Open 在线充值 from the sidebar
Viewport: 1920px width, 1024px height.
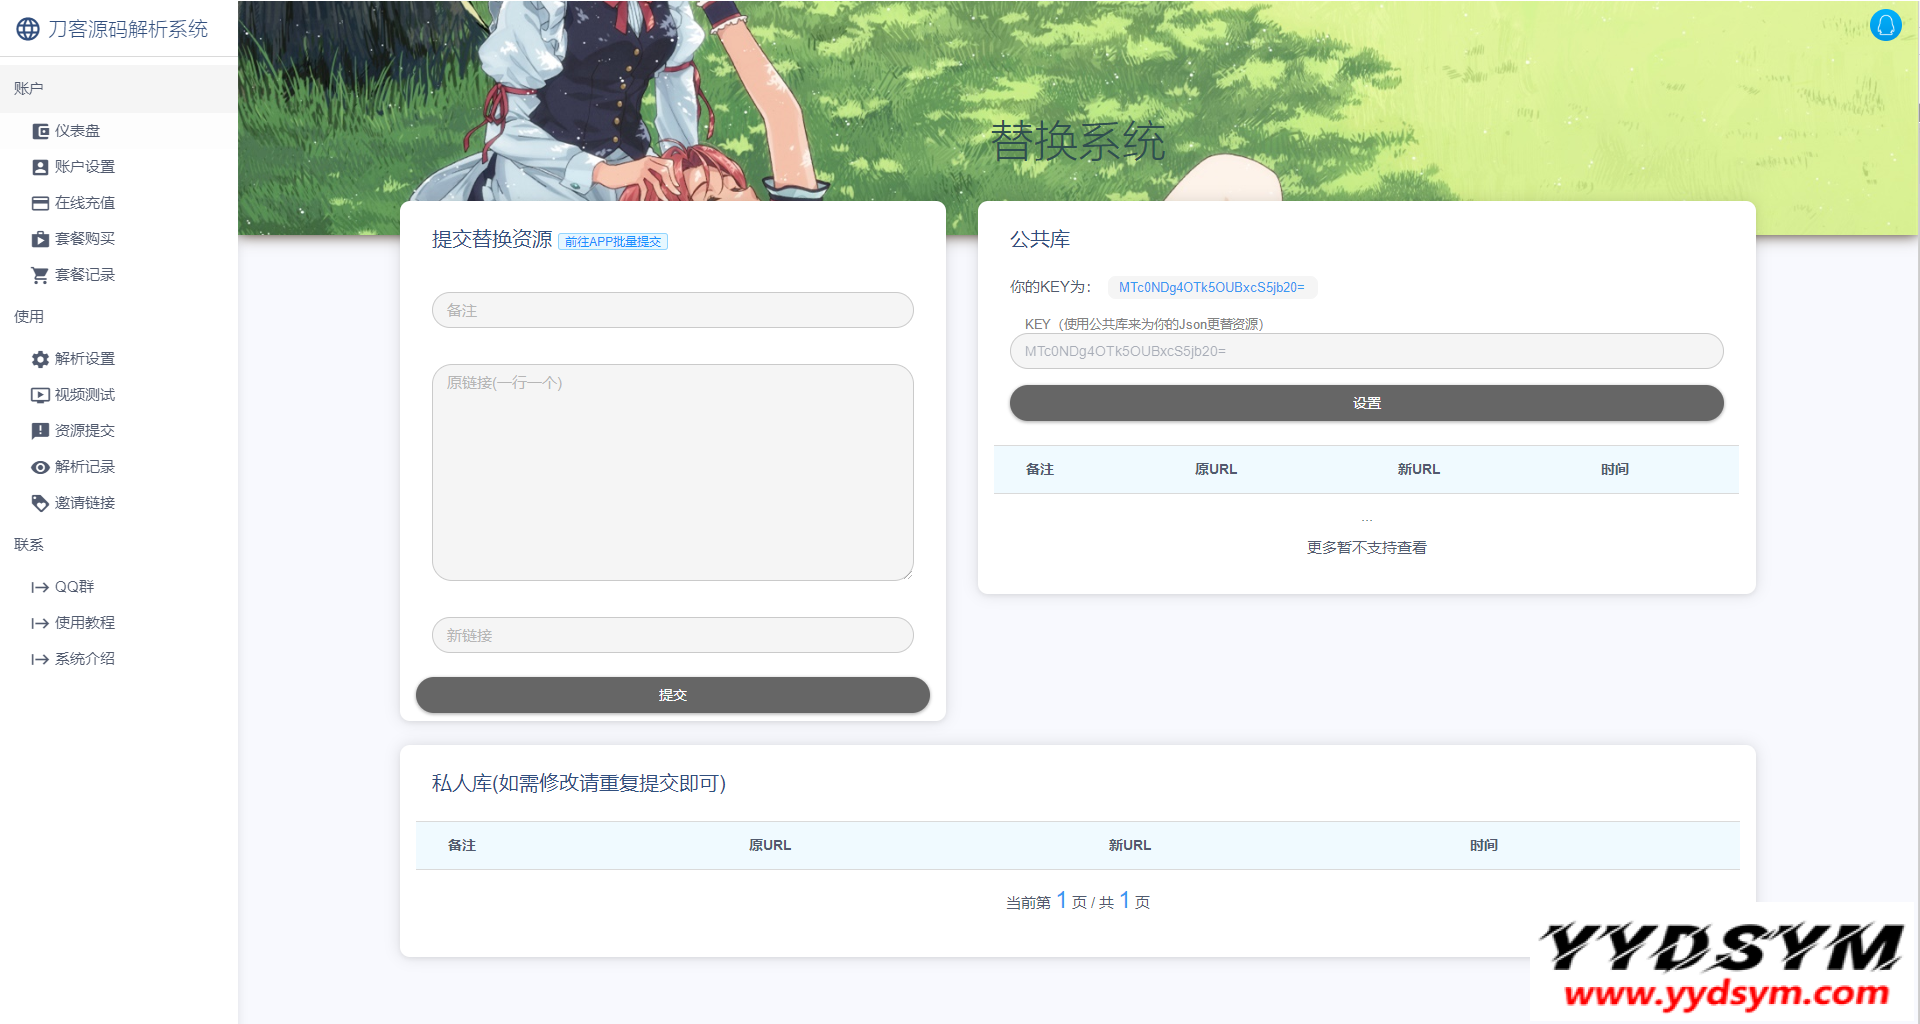(118, 203)
